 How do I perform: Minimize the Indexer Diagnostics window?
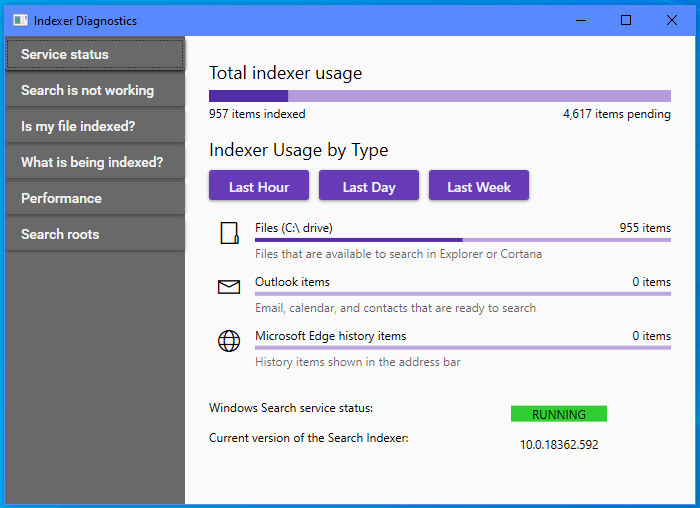click(581, 21)
